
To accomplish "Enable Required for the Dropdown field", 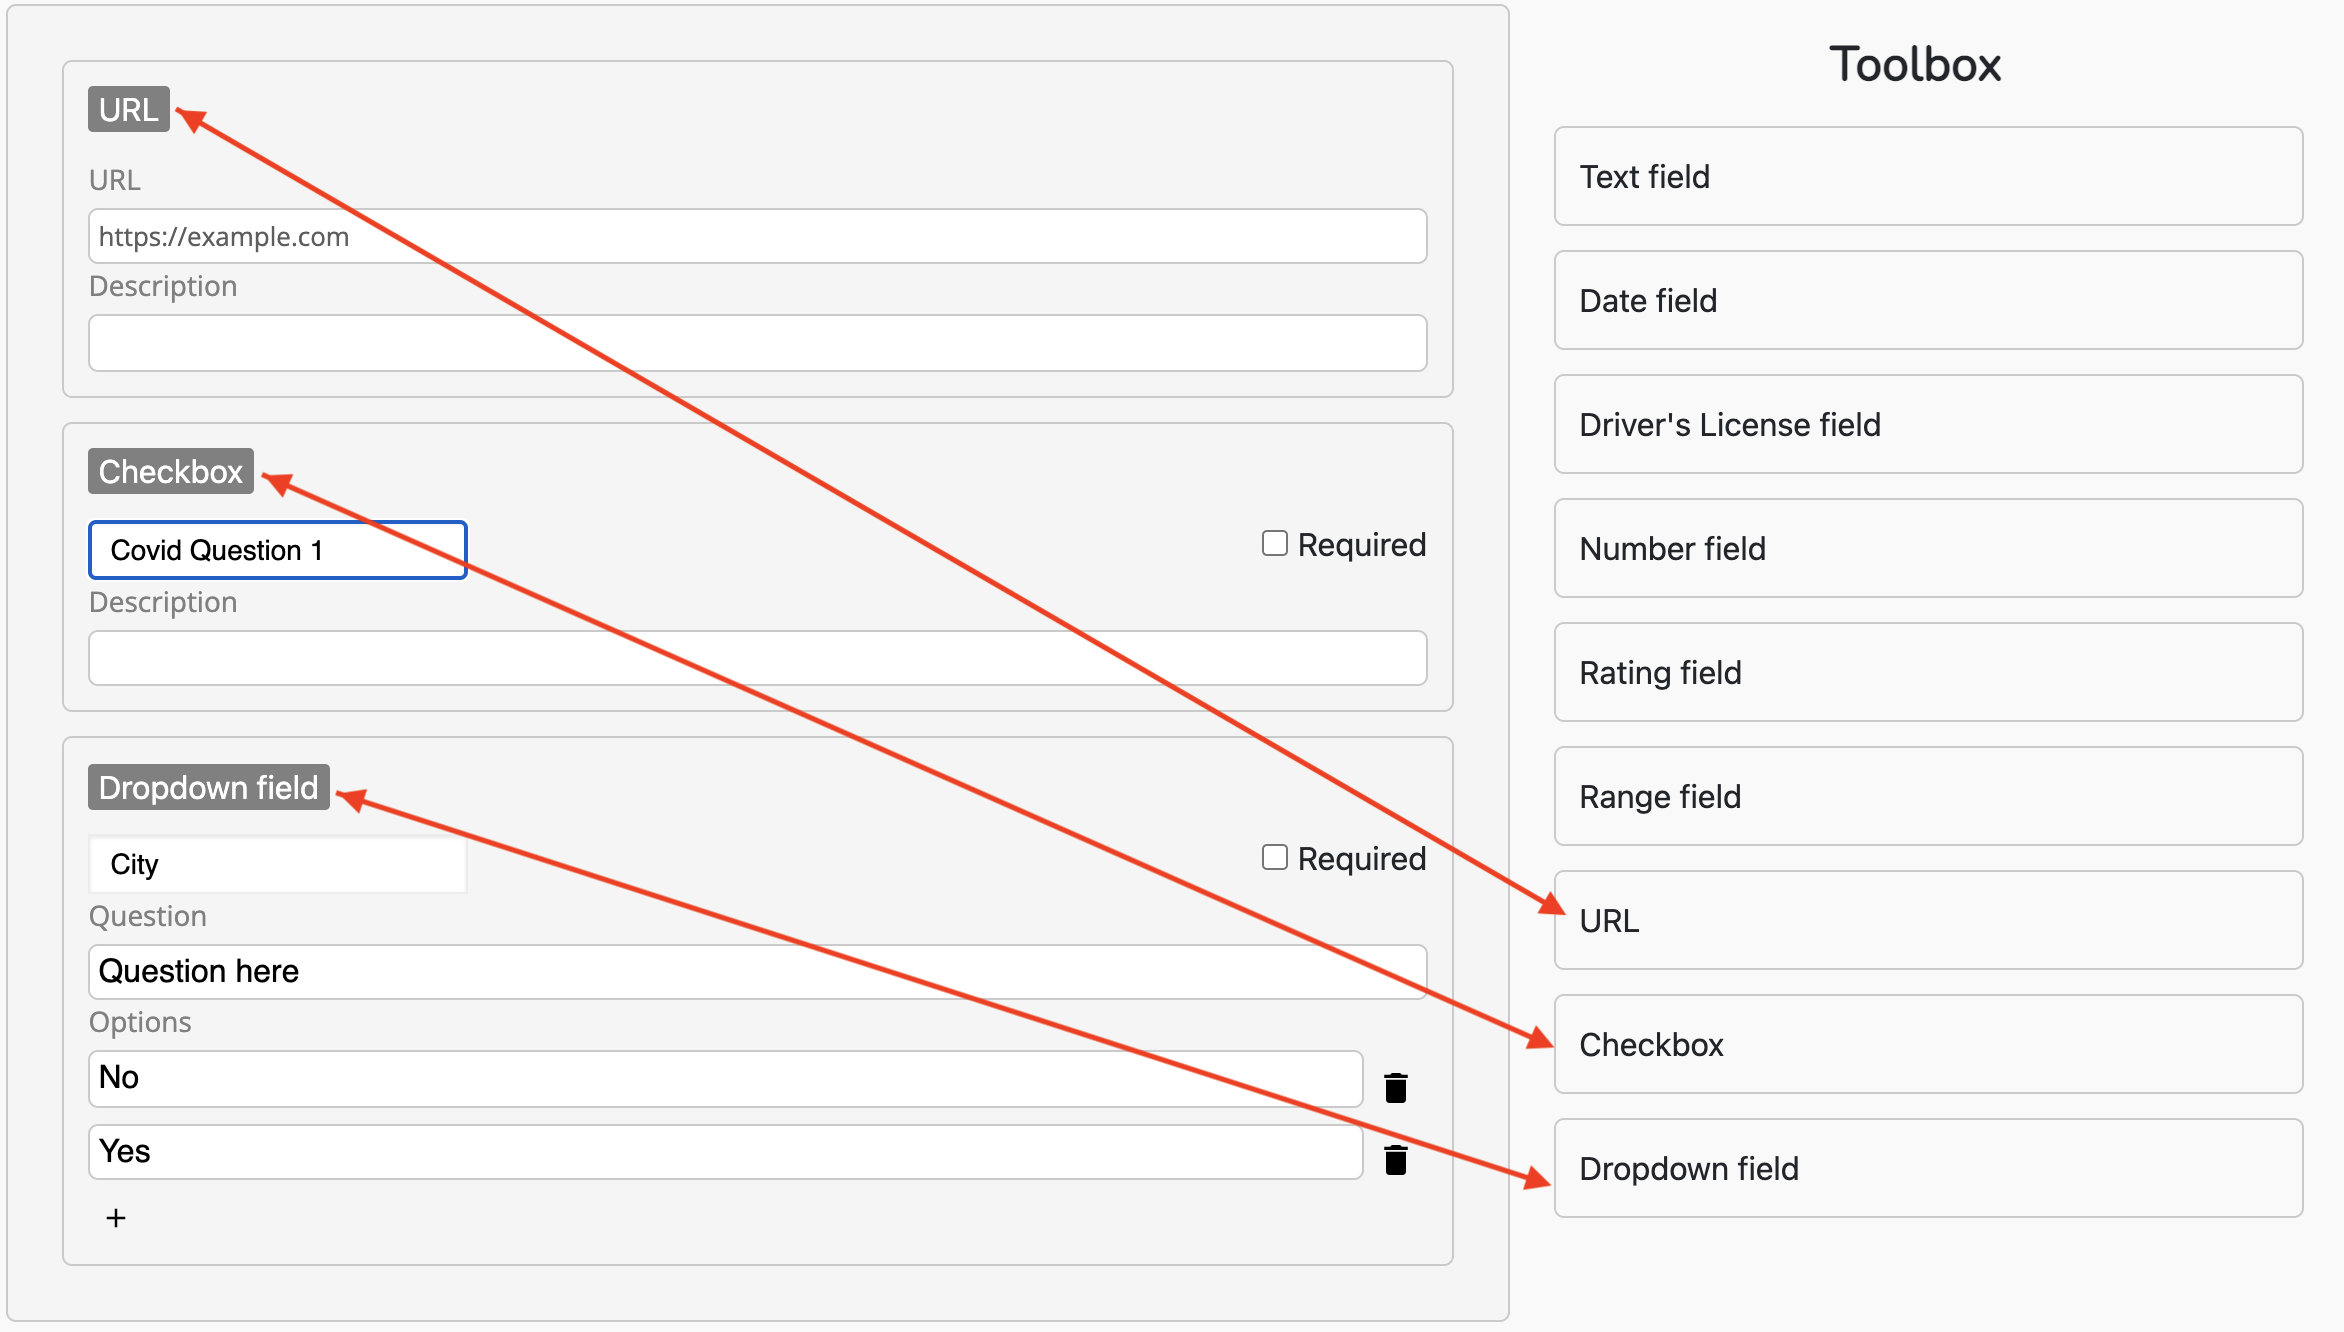I will tap(1274, 858).
